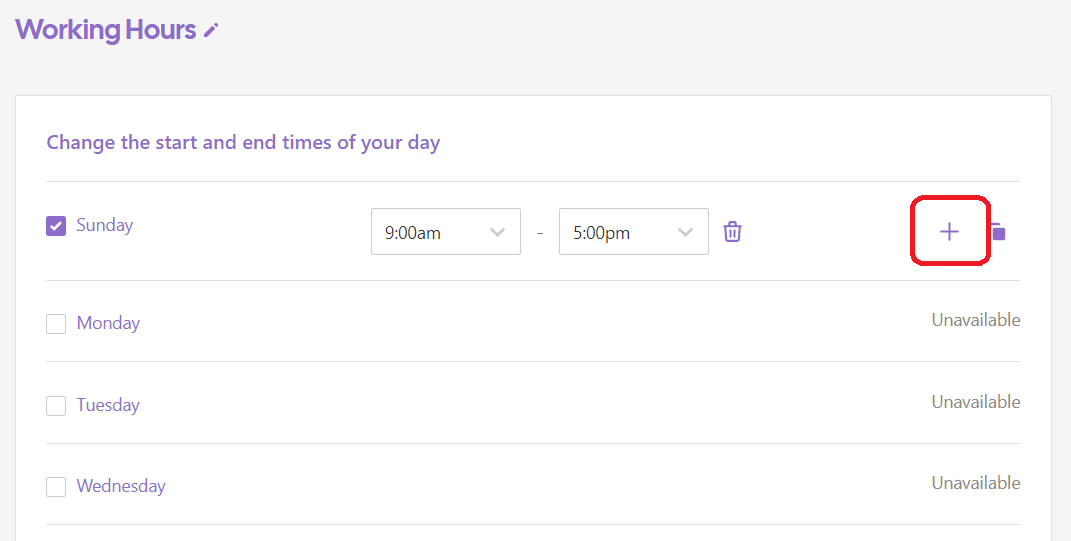Click the Sunday day label

[x=104, y=225]
